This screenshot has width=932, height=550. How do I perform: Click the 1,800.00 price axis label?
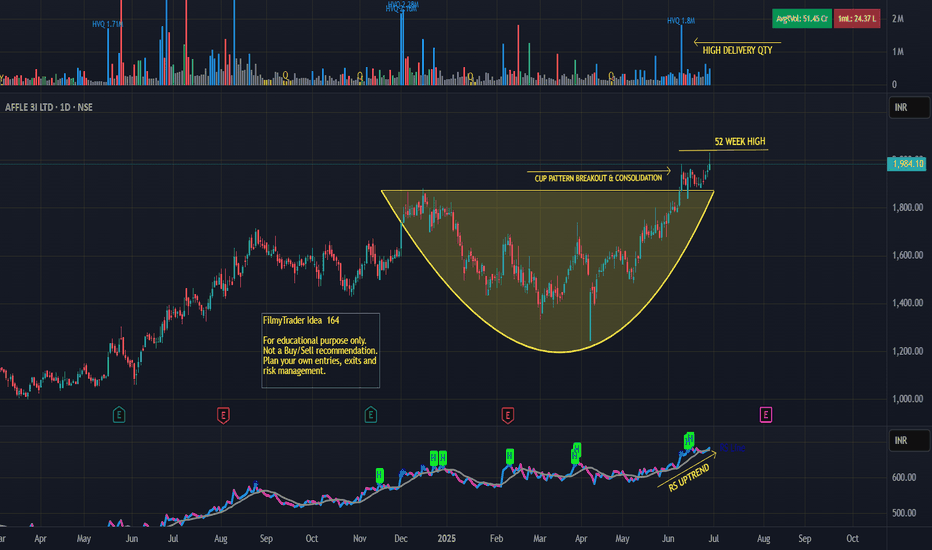(x=908, y=208)
